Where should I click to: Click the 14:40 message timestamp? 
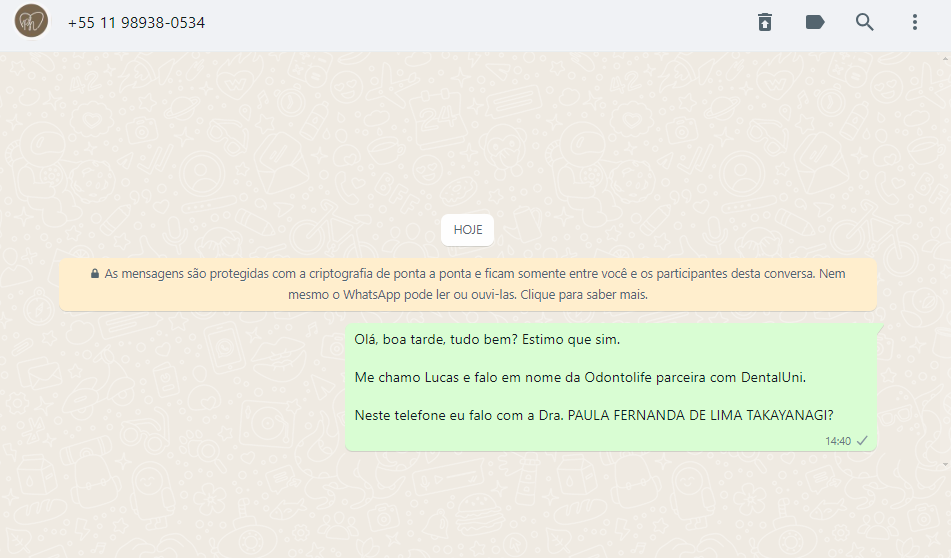coord(838,441)
